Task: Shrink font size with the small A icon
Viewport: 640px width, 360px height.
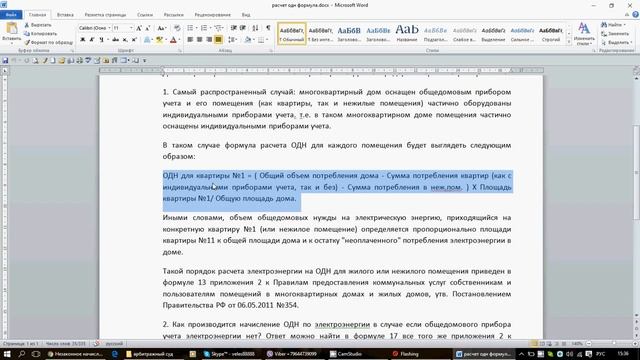Action: coord(147,28)
